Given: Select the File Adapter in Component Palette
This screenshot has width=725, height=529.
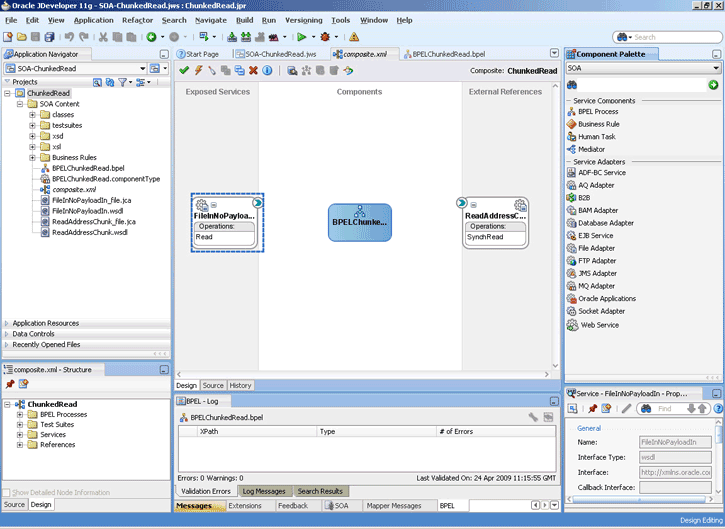Looking at the screenshot, I should pyautogui.click(x=596, y=248).
